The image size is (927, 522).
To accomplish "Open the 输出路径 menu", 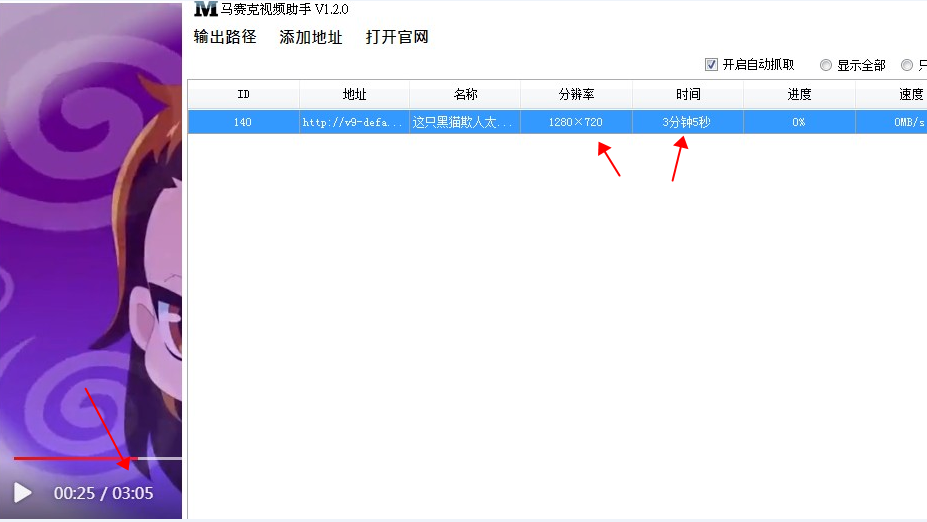I will click(x=225, y=37).
